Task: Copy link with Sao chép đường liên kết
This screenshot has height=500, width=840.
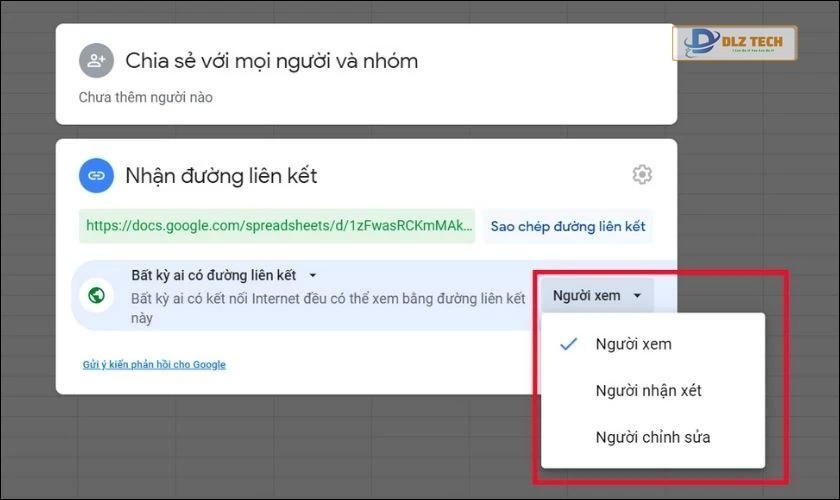Action: pyautogui.click(x=568, y=226)
